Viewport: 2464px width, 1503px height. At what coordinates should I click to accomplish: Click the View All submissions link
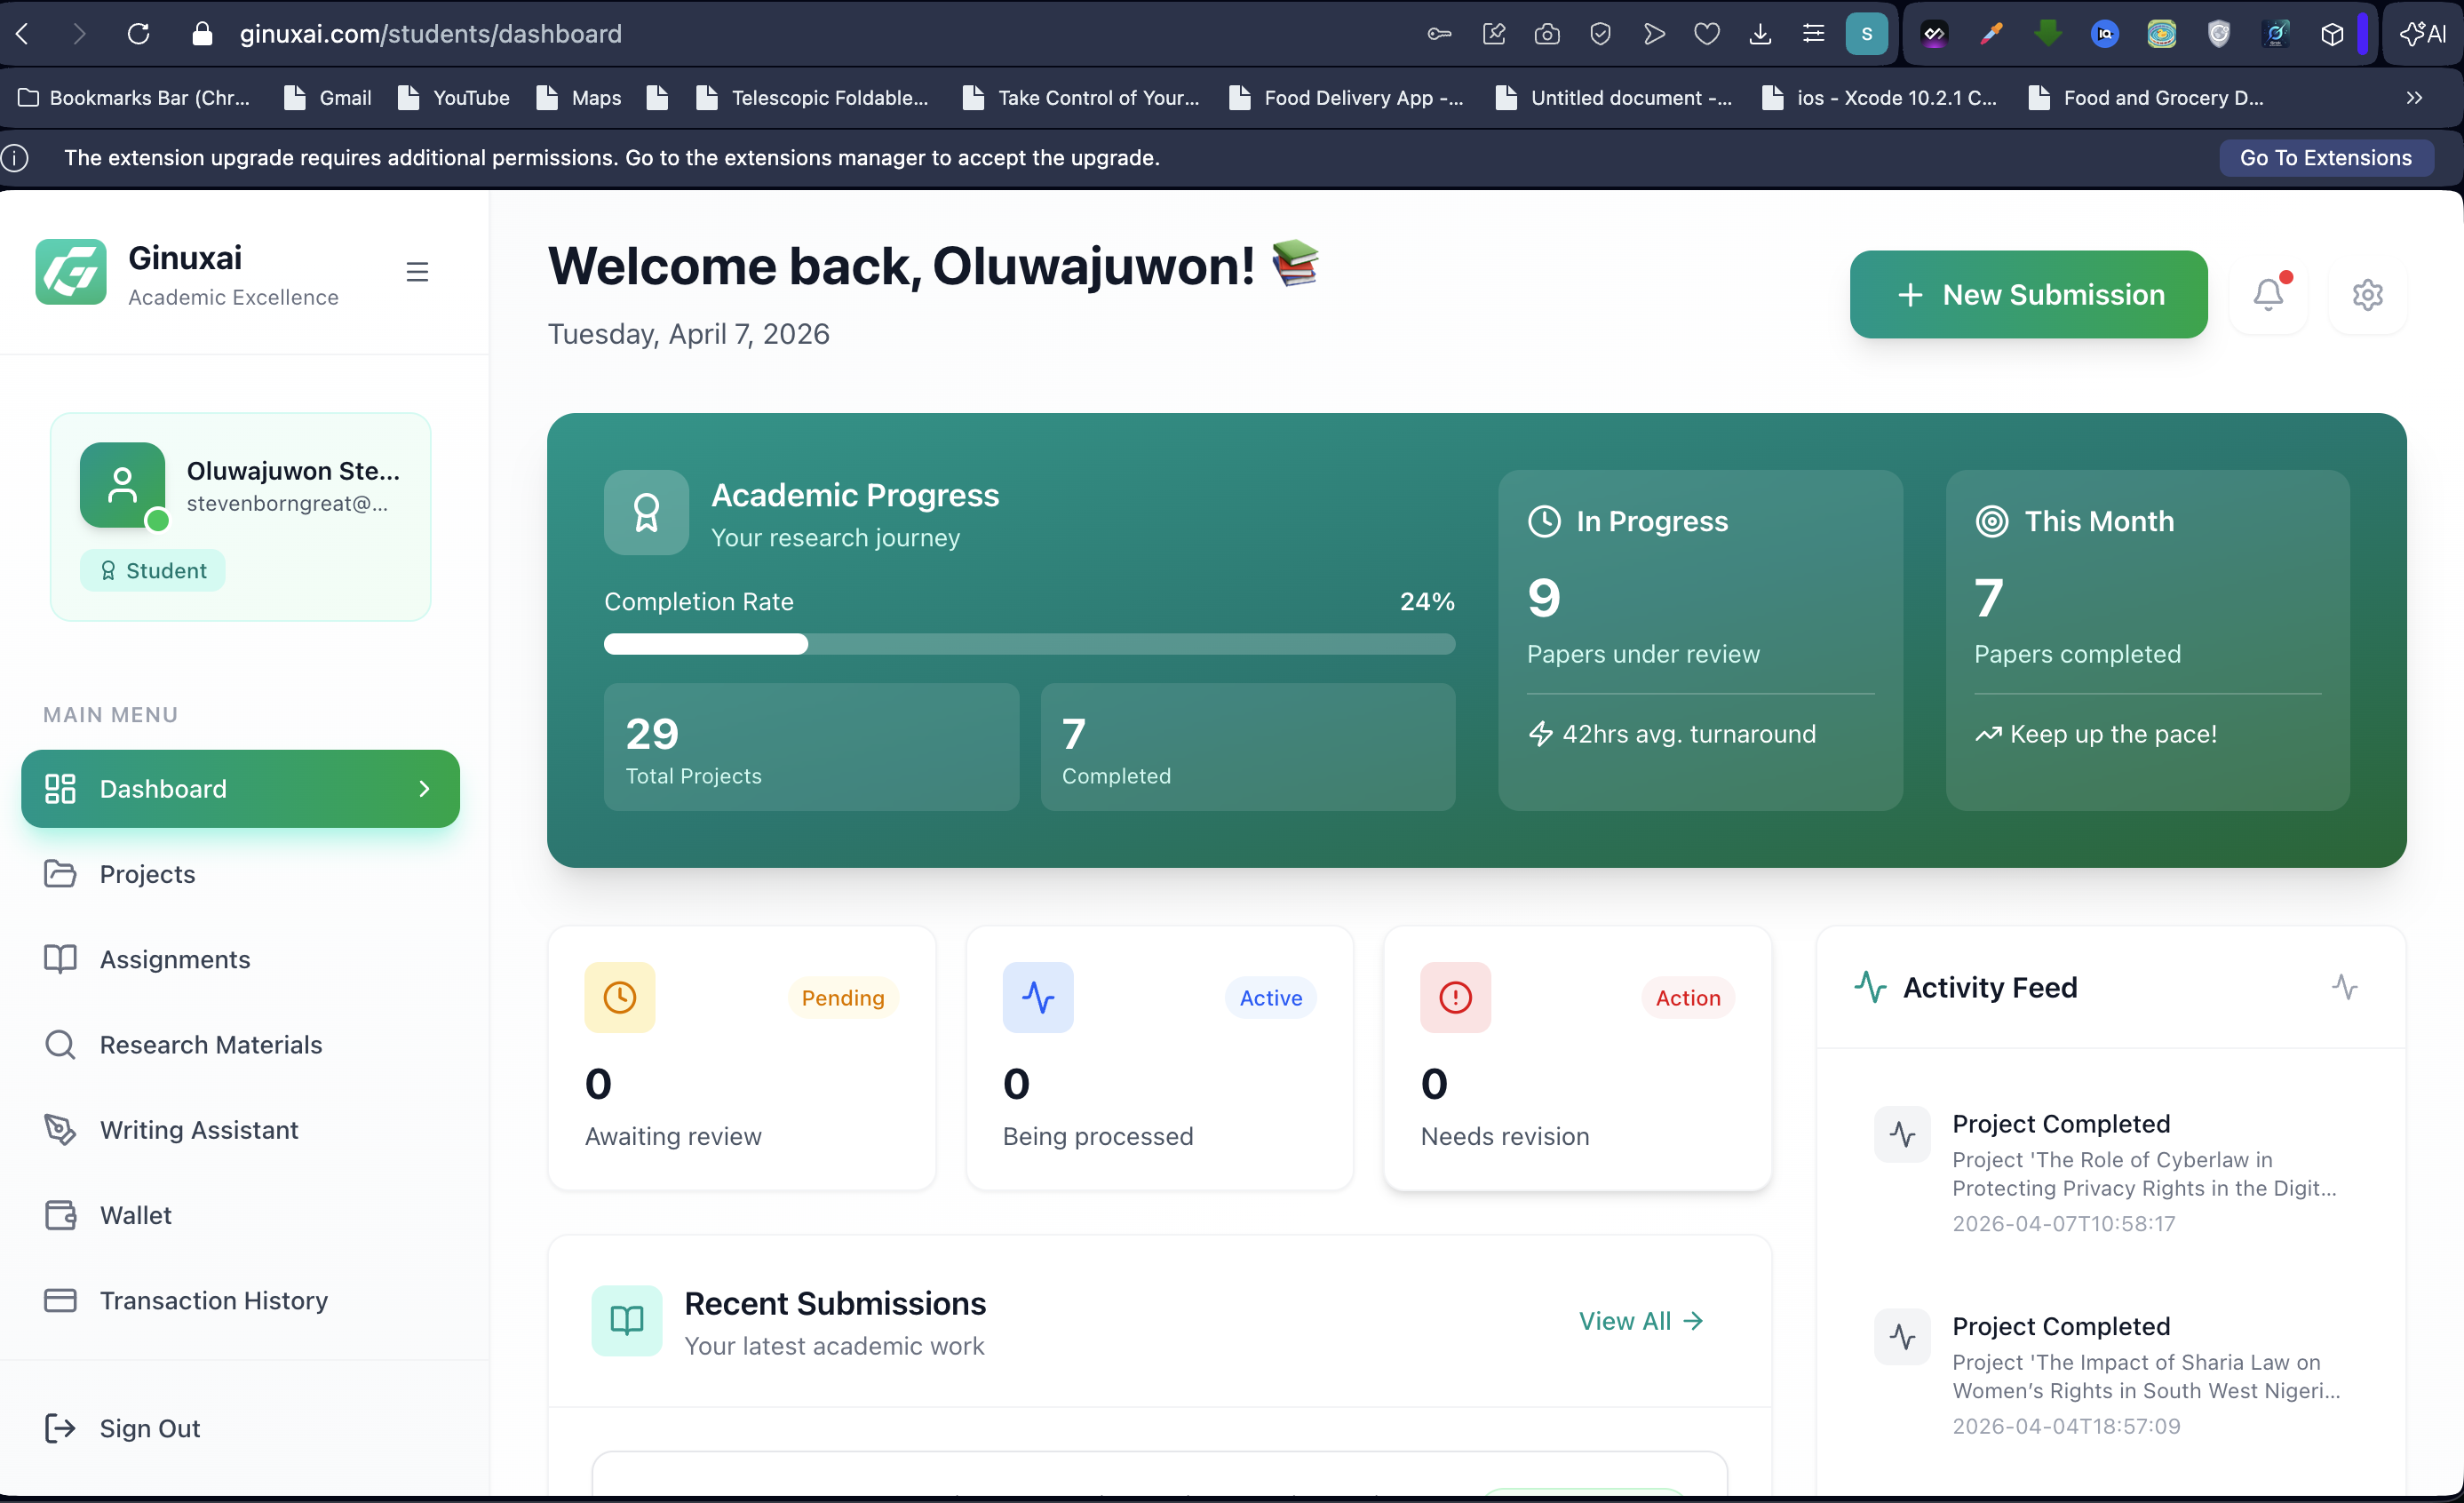pyautogui.click(x=1640, y=1321)
